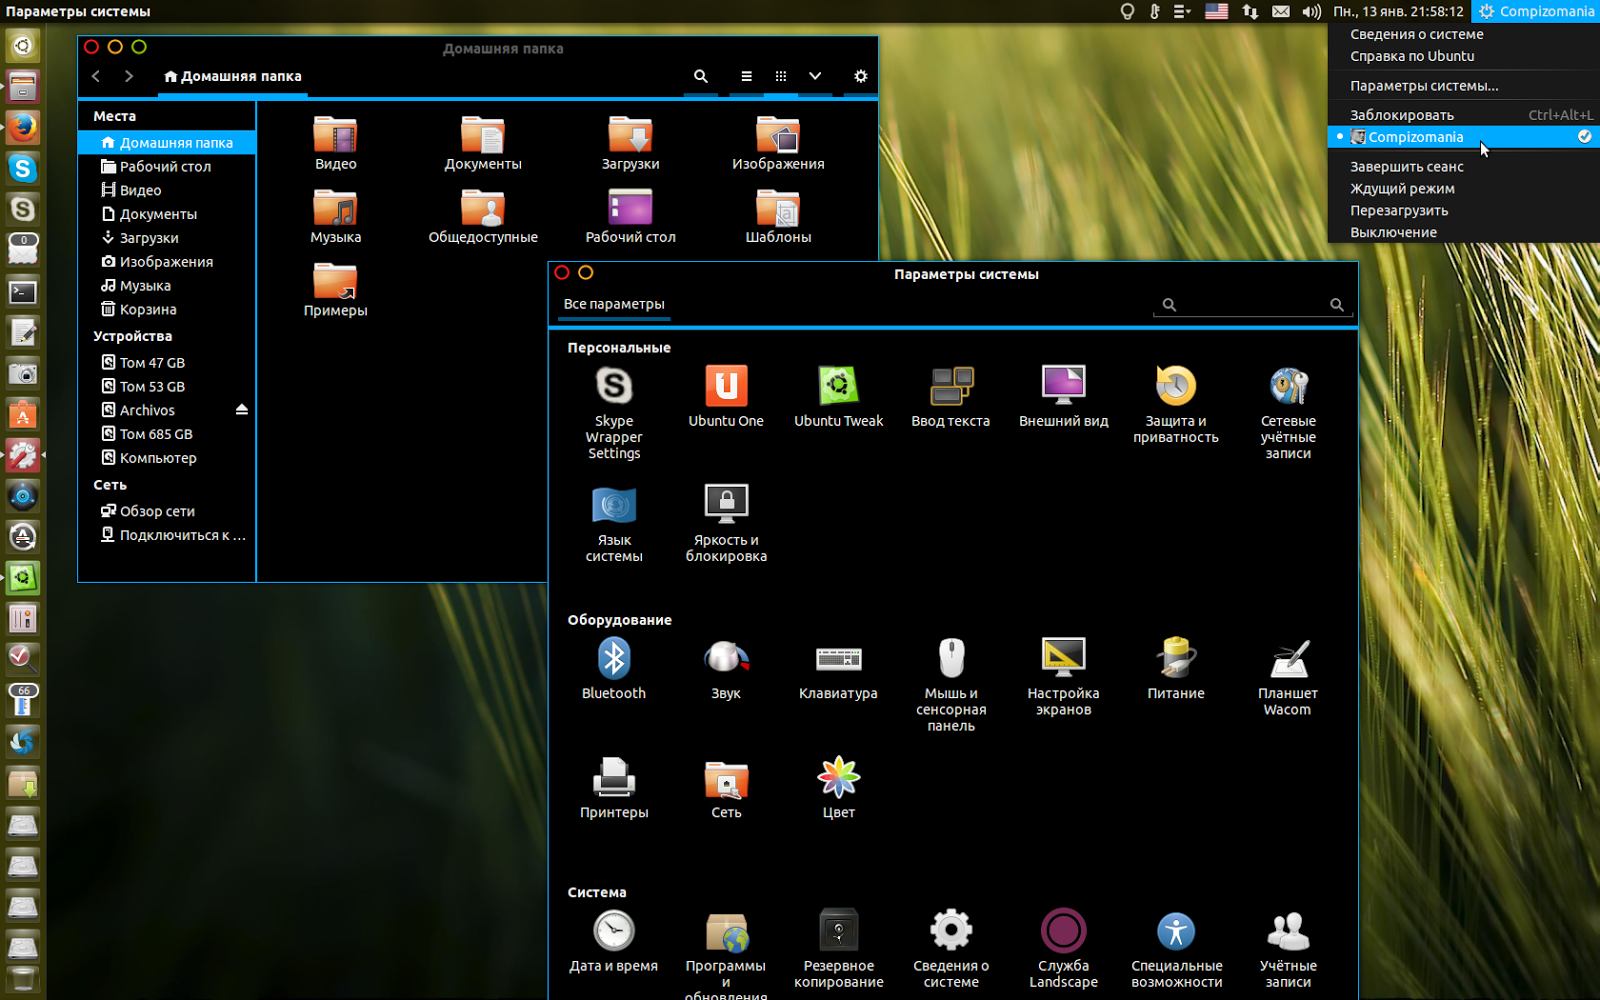Open Сетевые учётные записи

[x=1288, y=412]
